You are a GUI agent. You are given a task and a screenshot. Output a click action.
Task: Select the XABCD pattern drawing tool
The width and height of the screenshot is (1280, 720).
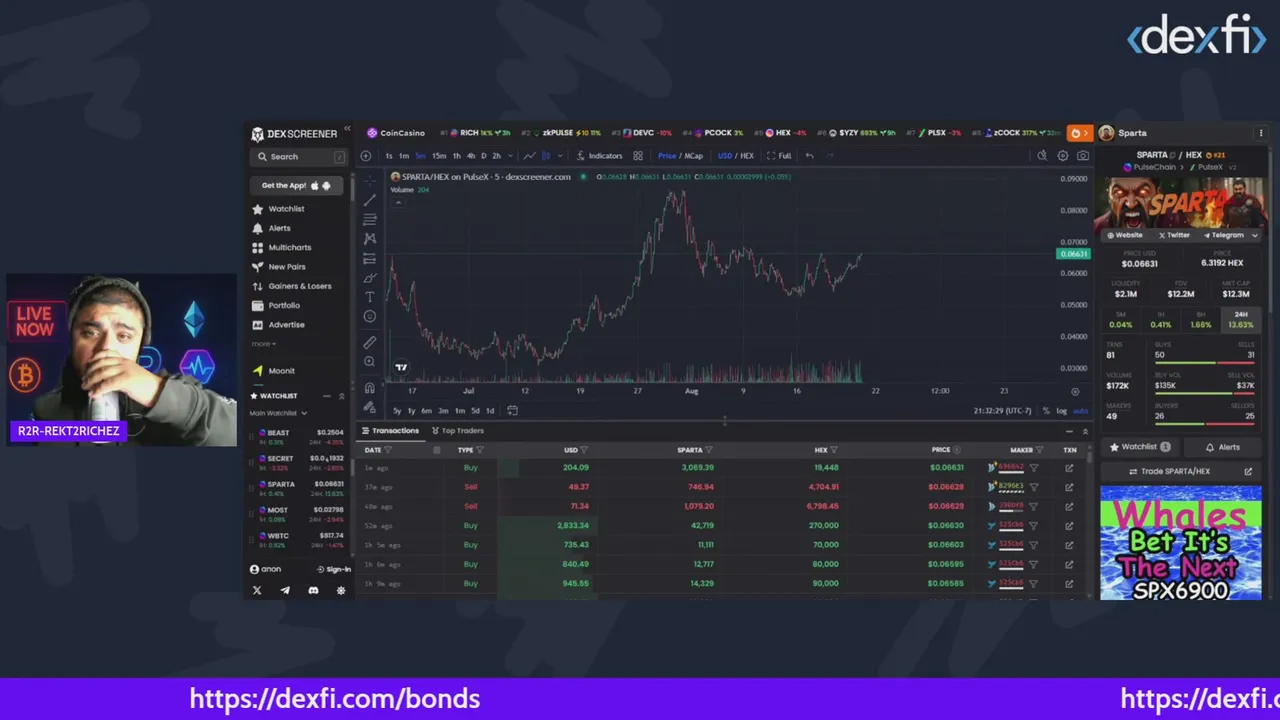coord(369,238)
